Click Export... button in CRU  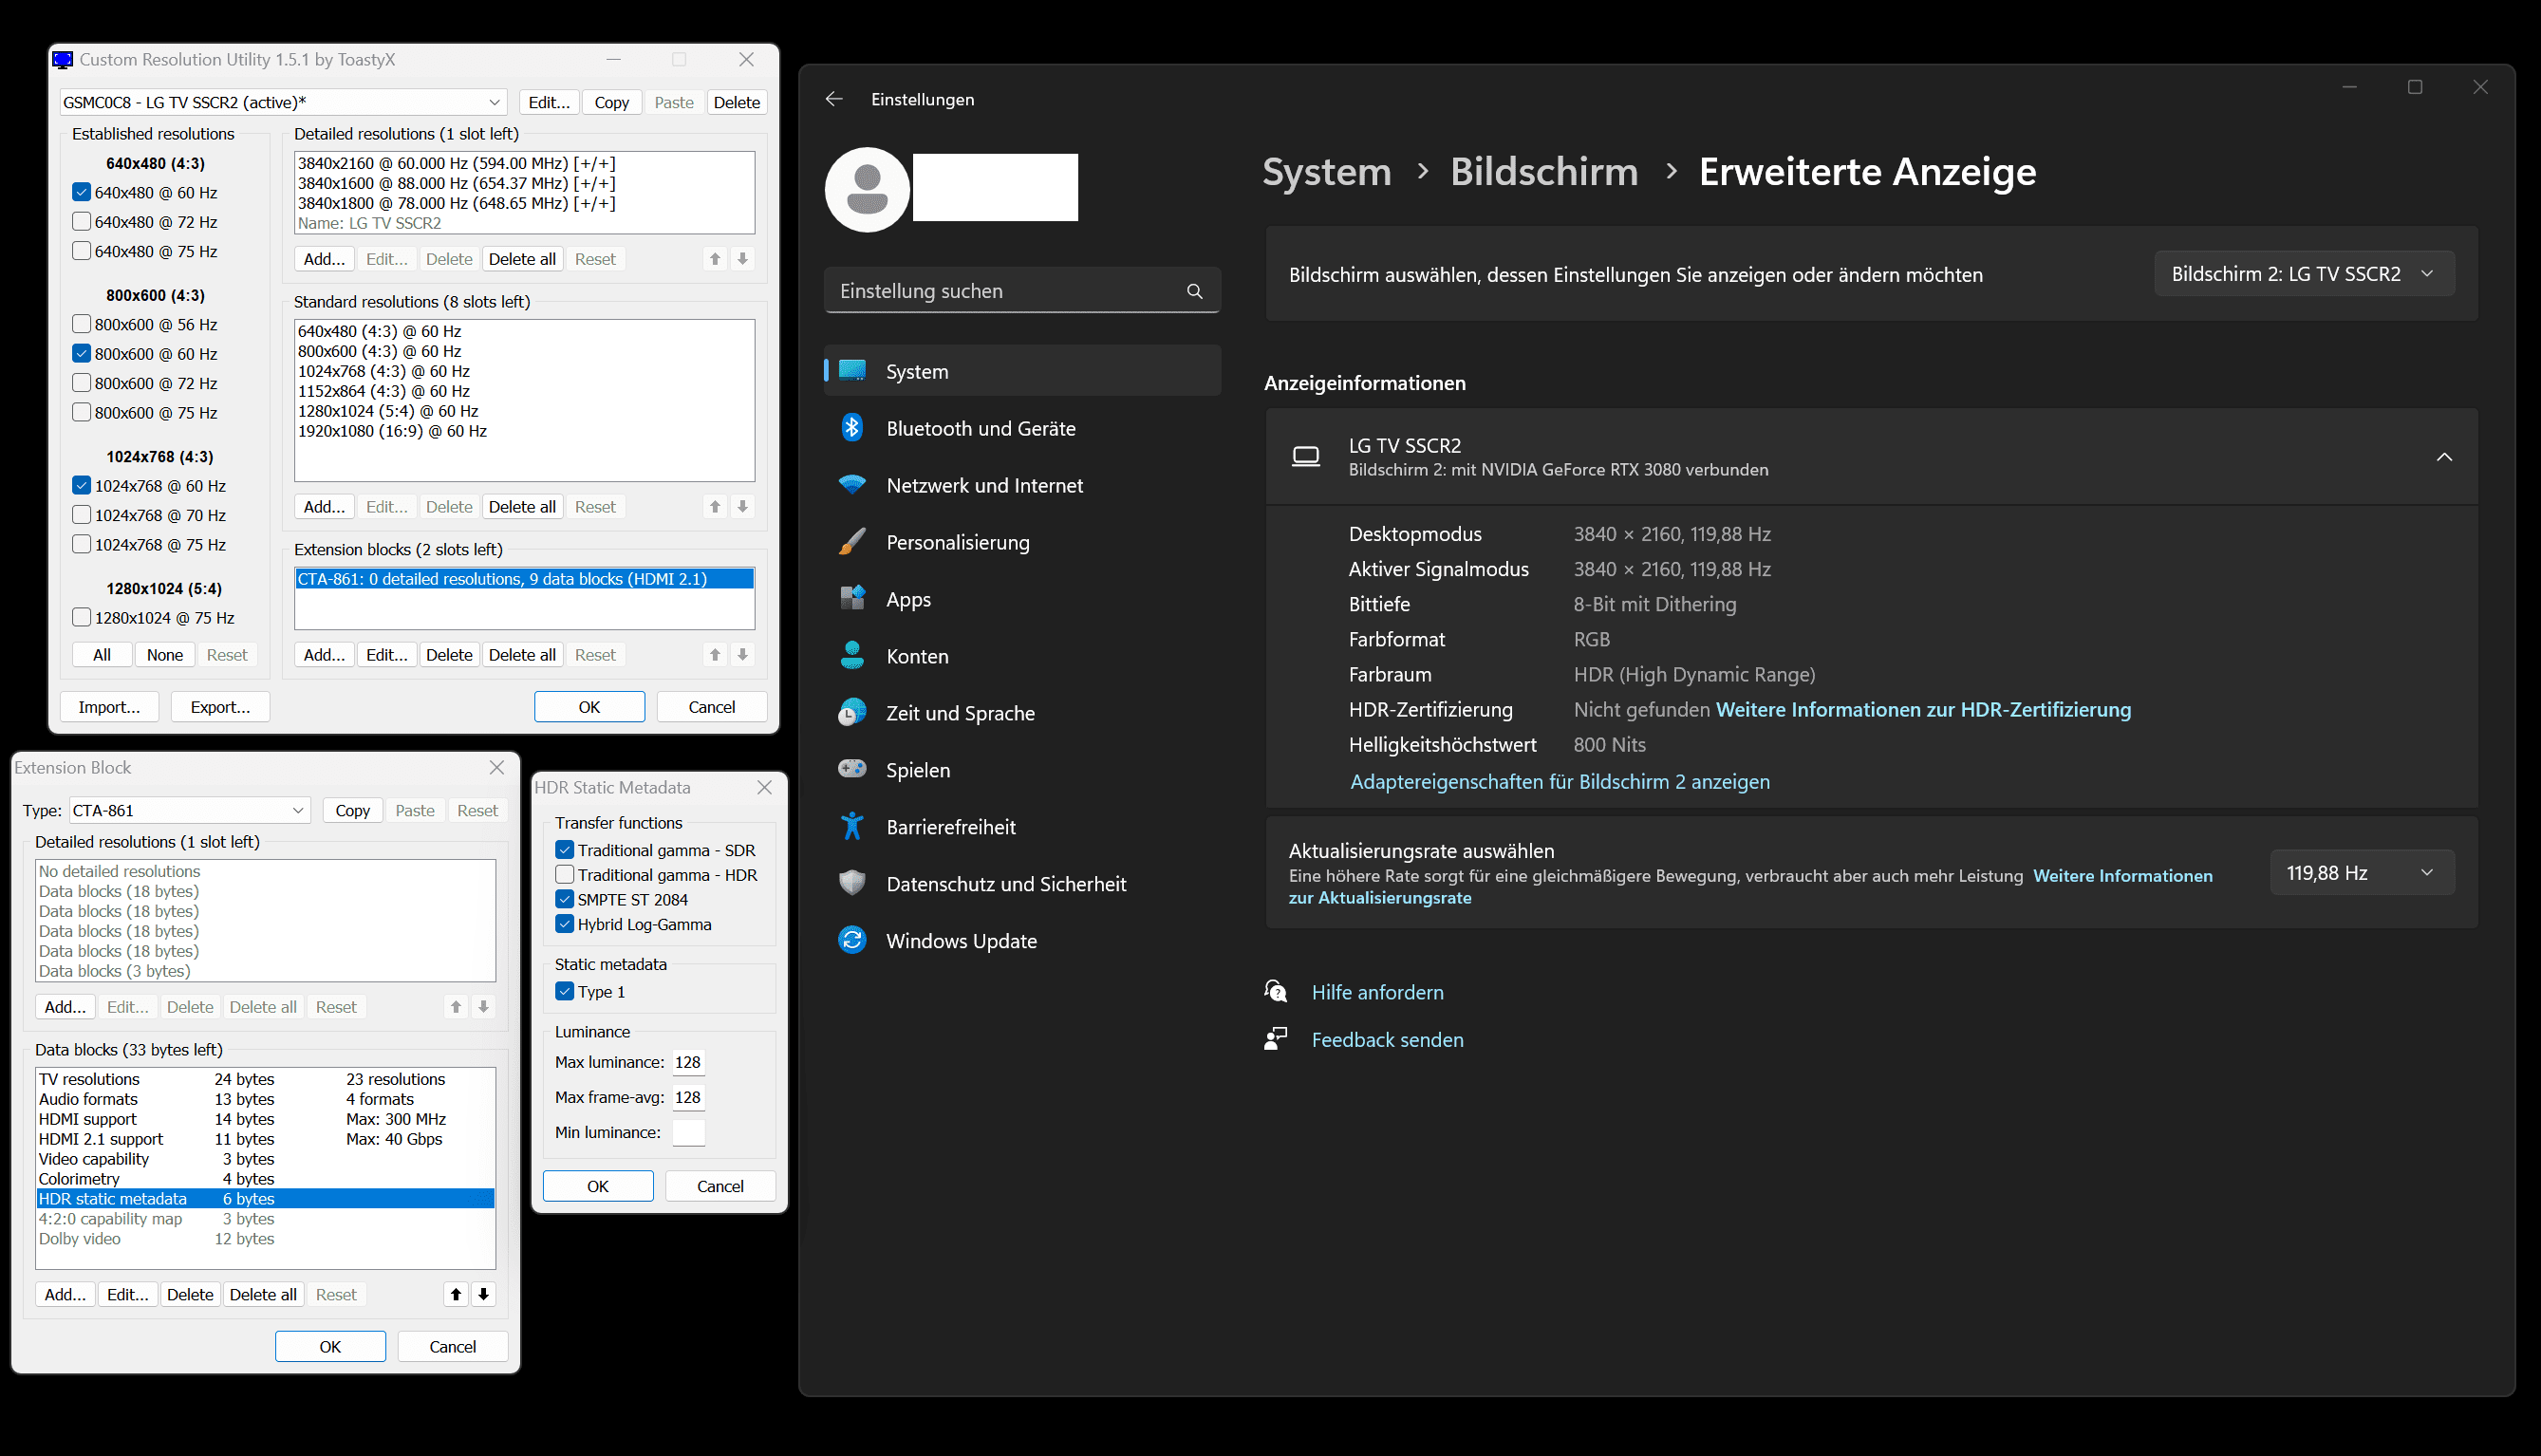pos(220,707)
